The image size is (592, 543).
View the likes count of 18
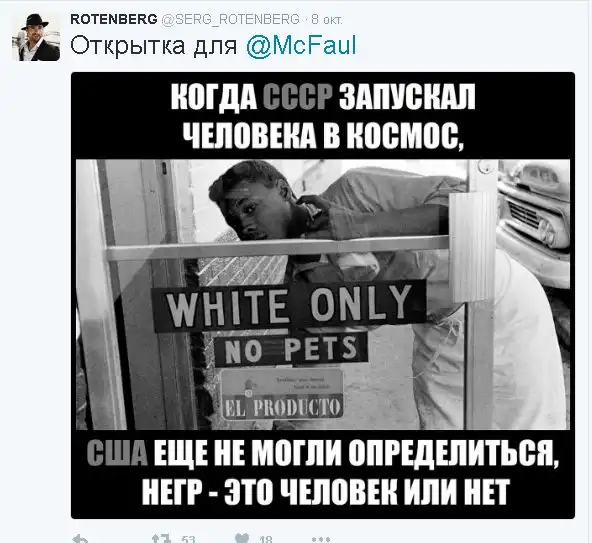click(x=266, y=540)
